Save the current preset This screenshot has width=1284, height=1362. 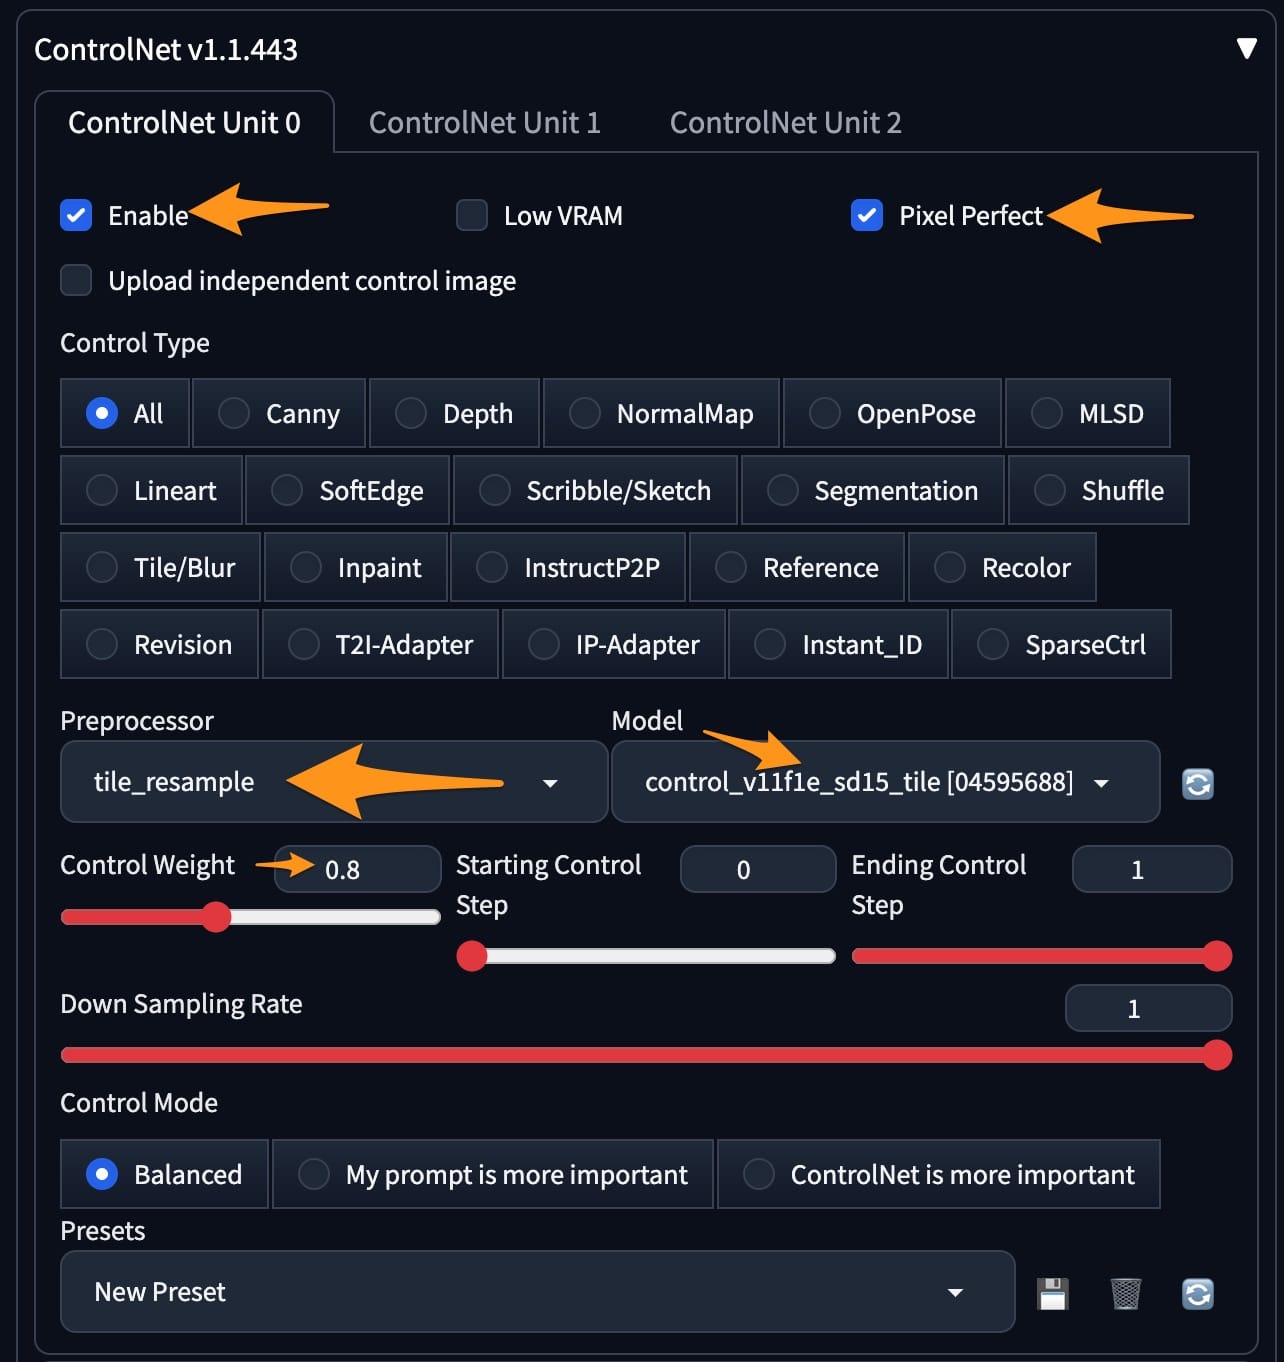pyautogui.click(x=1052, y=1293)
